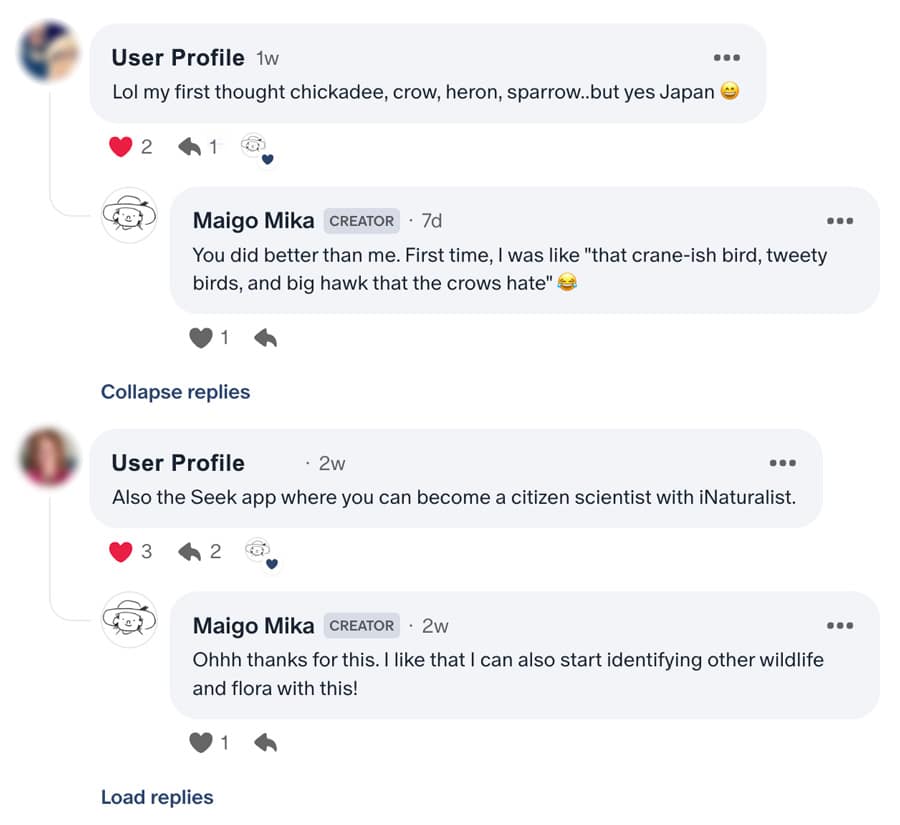Open the options menu on the Seek app comment
The width and height of the screenshot is (900, 825).
[x=784, y=462]
